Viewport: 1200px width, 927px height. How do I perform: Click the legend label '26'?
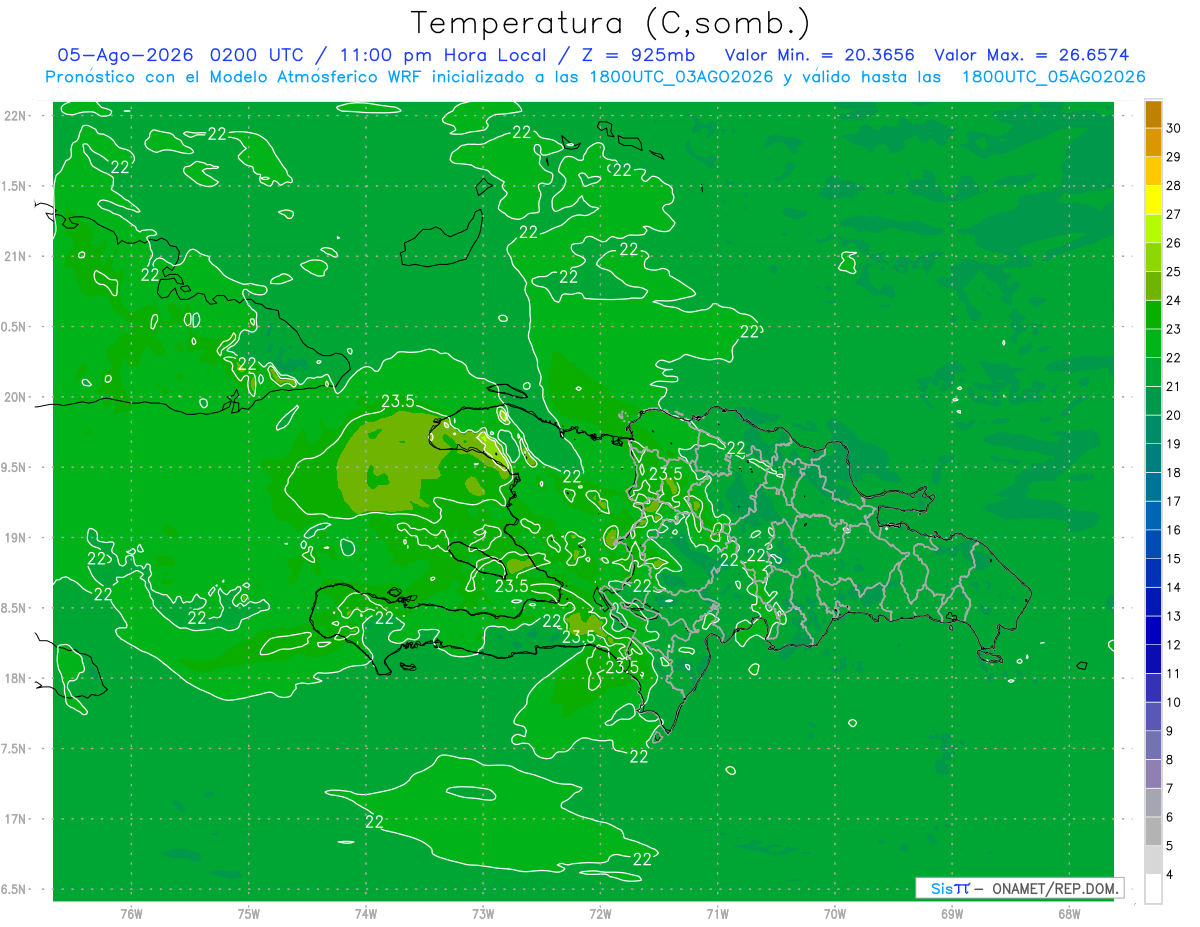[x=1173, y=243]
